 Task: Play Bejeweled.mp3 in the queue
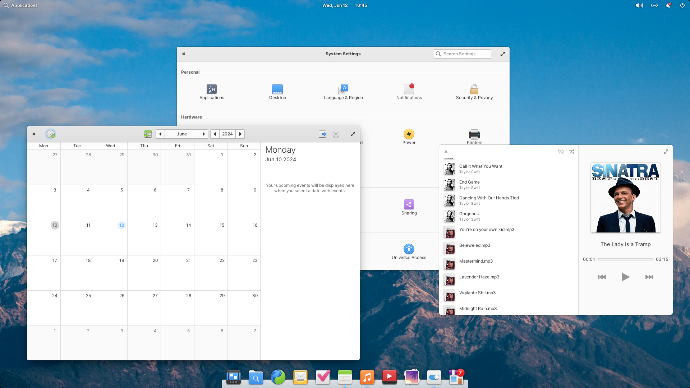pos(510,248)
